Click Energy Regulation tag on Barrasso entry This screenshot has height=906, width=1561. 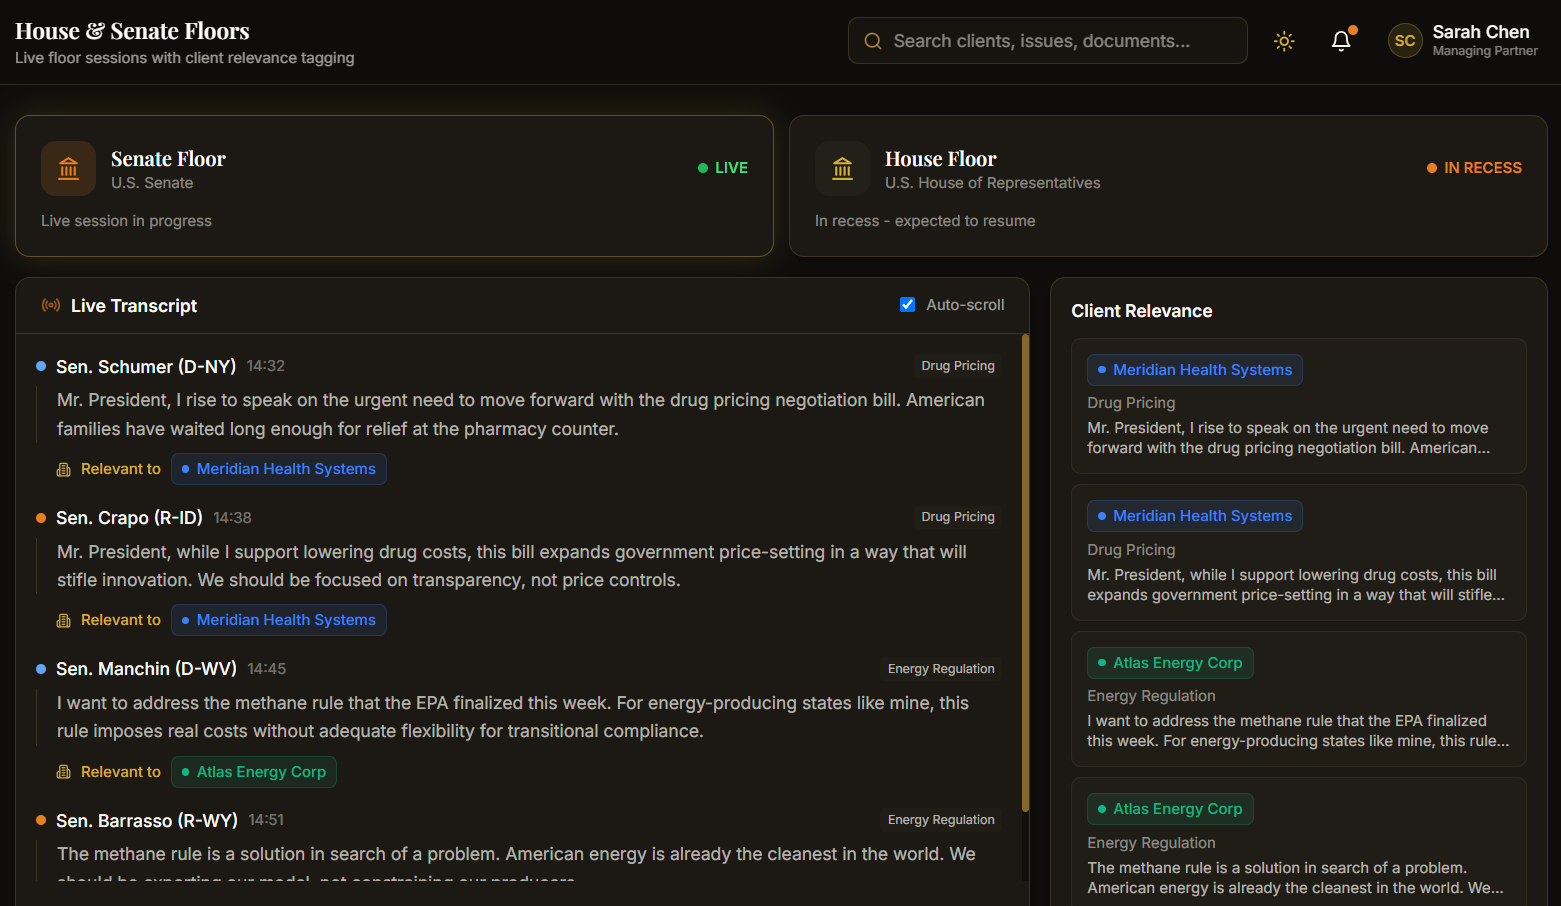coord(941,820)
